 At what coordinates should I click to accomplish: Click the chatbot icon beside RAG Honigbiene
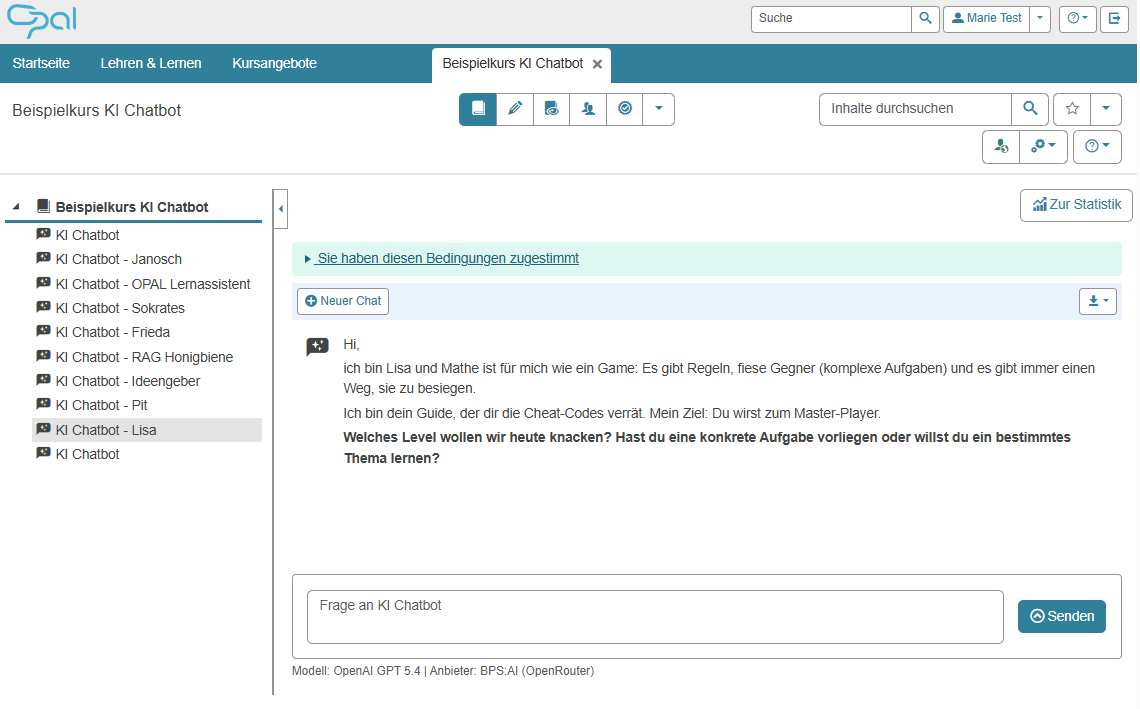pyautogui.click(x=44, y=356)
